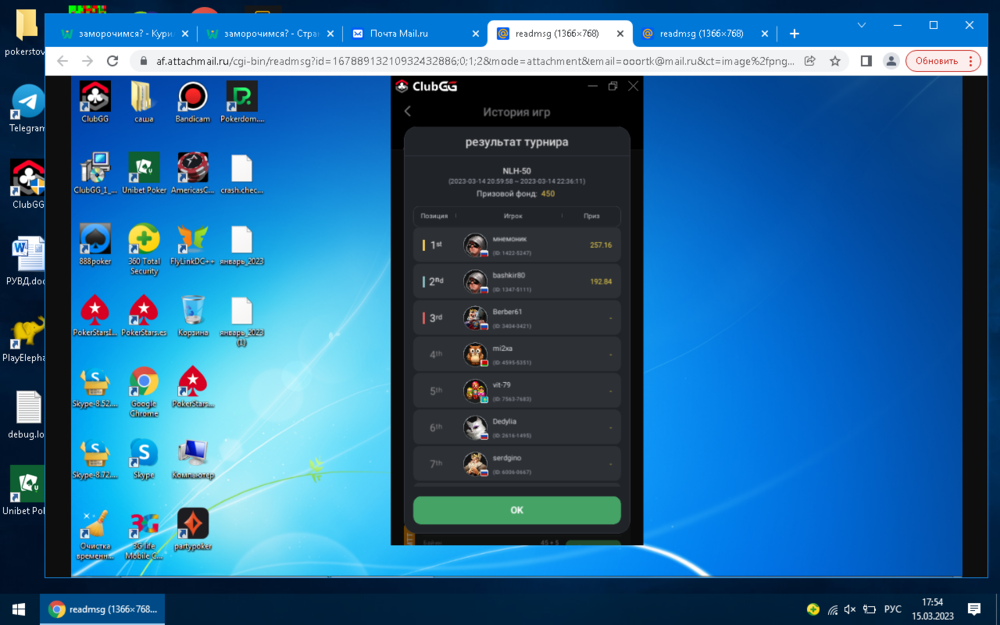Click the browser back arrow
This screenshot has width=1000, height=625.
pos(62,61)
